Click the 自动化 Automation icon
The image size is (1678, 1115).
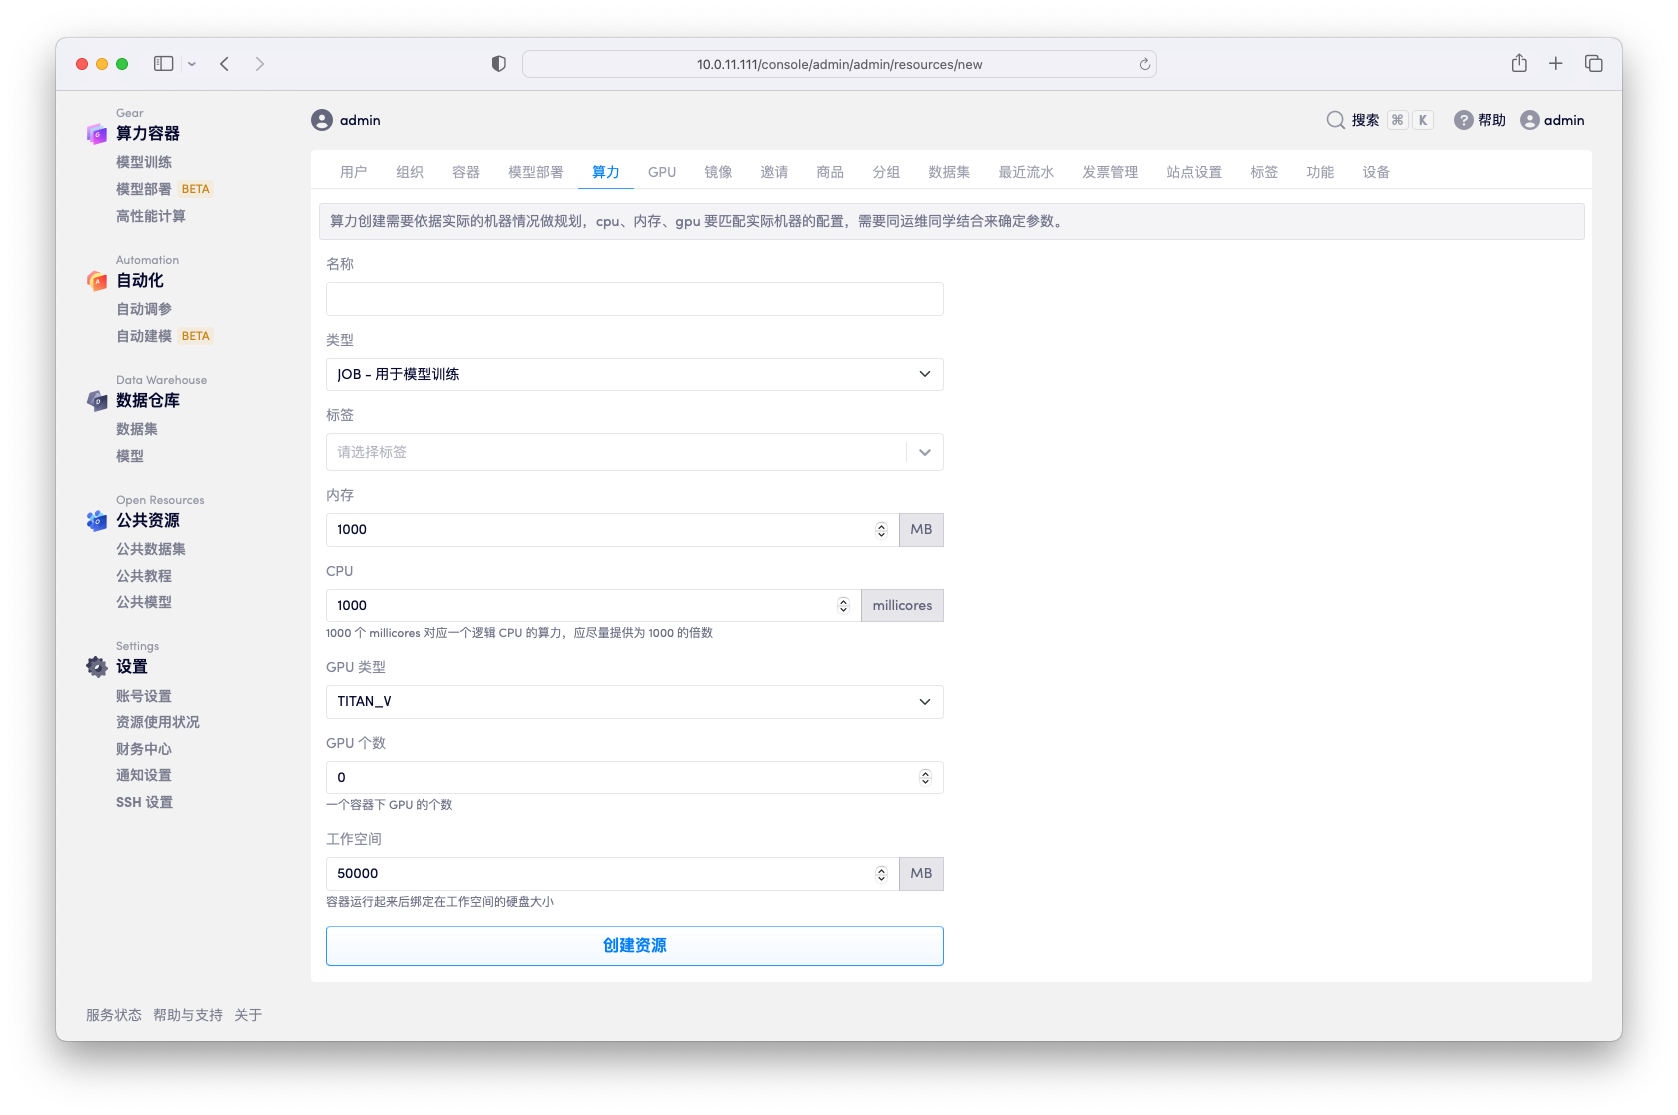click(x=97, y=281)
